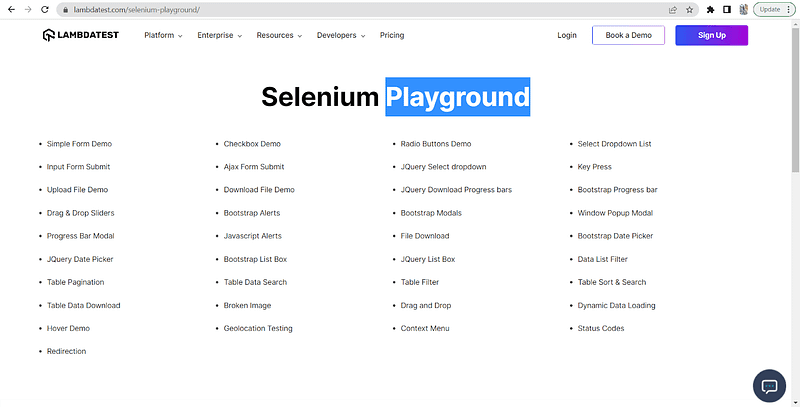Image resolution: width=800 pixels, height=407 pixels.
Task: Open Download File Demo
Action: tap(259, 190)
